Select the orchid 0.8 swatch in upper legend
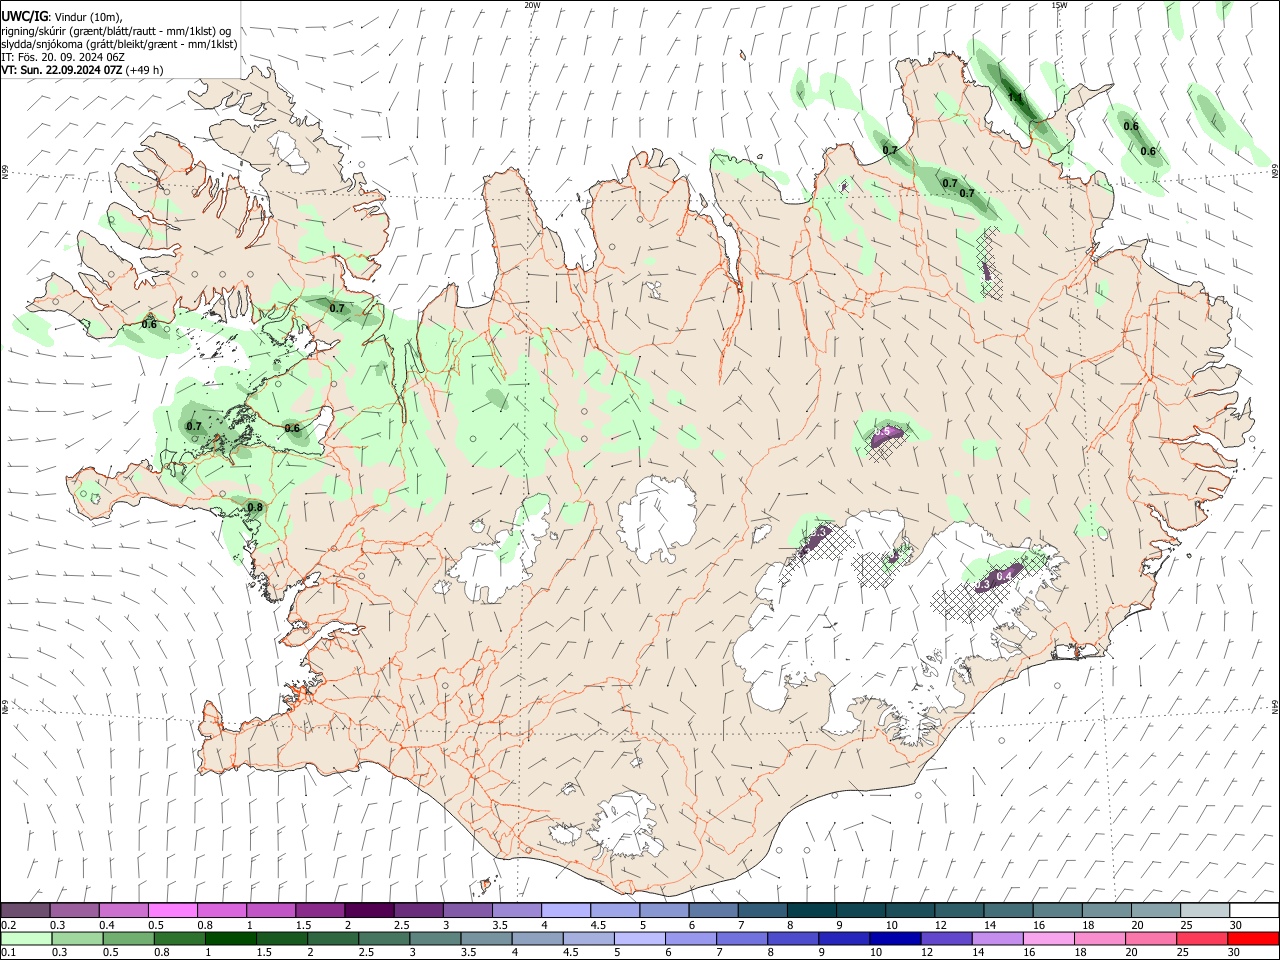Image resolution: width=1280 pixels, height=960 pixels. click(x=222, y=911)
